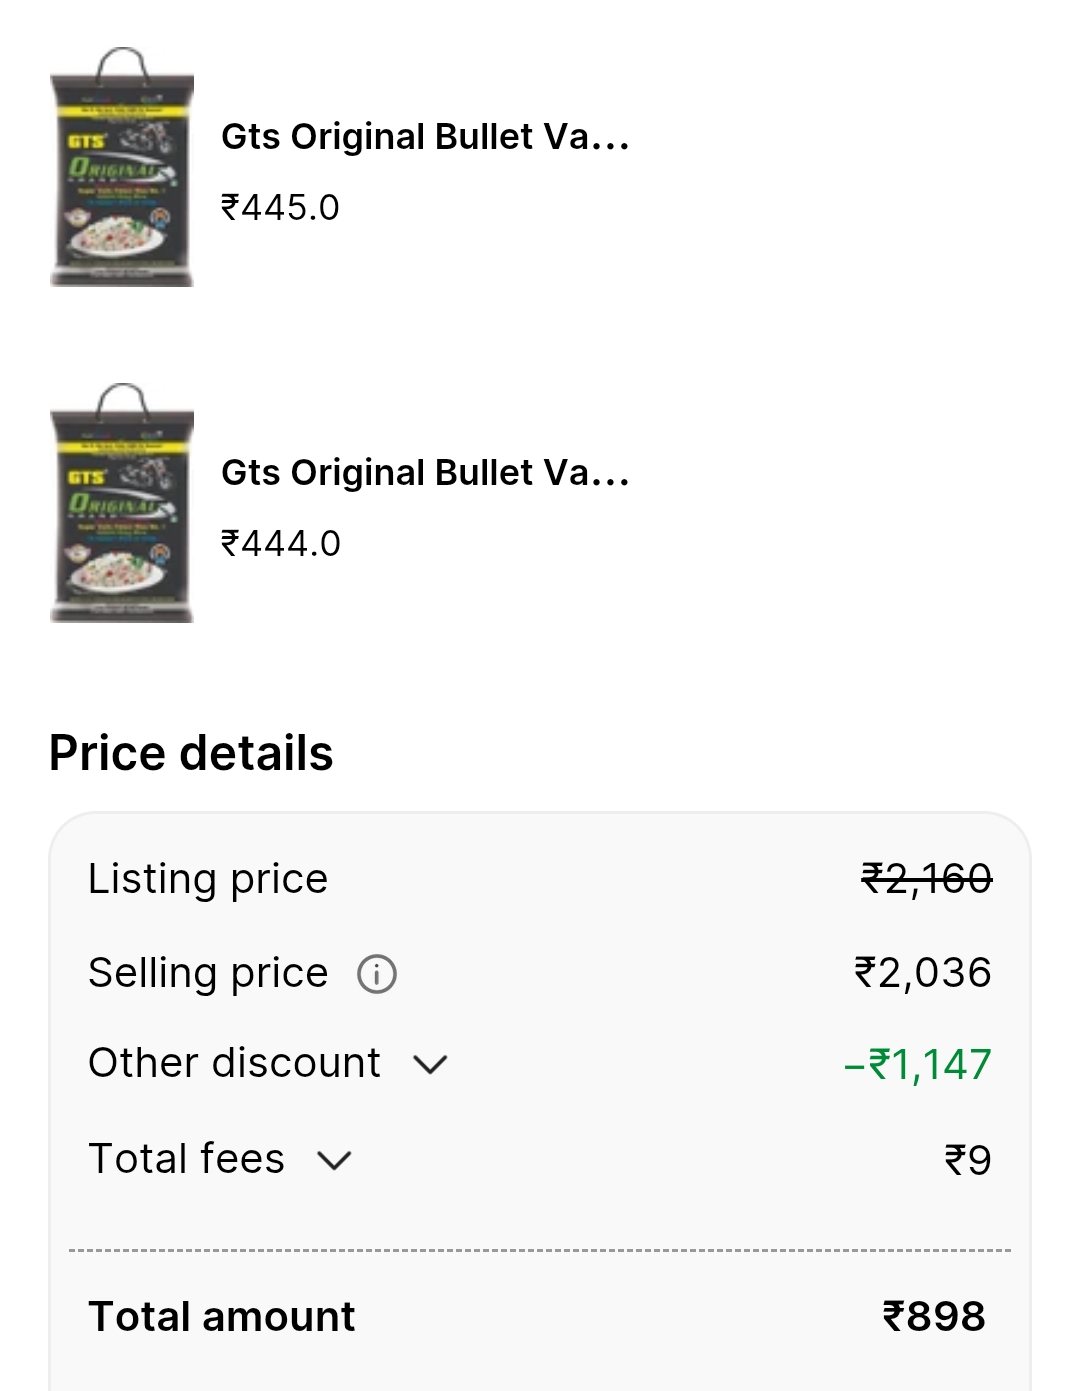The width and height of the screenshot is (1079, 1391).
Task: Expand the Total fees chevron
Action: (x=334, y=1160)
